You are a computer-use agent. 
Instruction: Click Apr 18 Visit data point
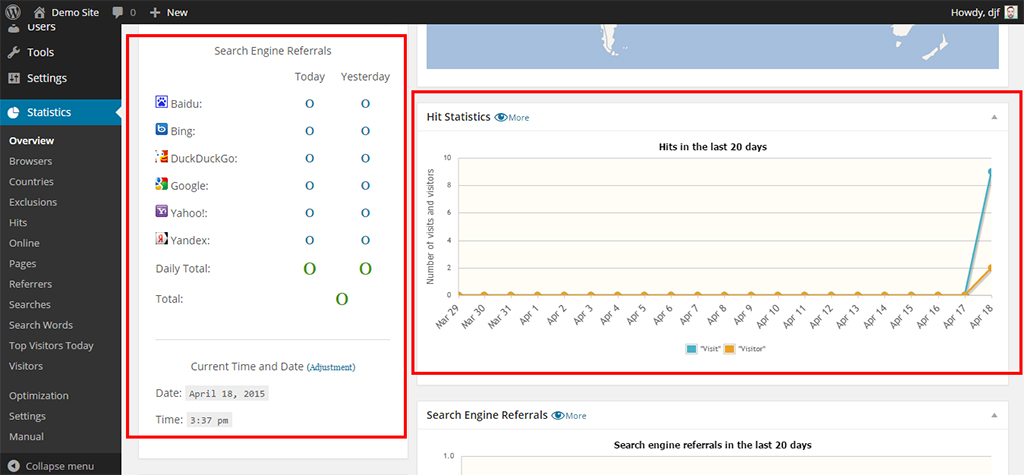pyautogui.click(x=990, y=172)
